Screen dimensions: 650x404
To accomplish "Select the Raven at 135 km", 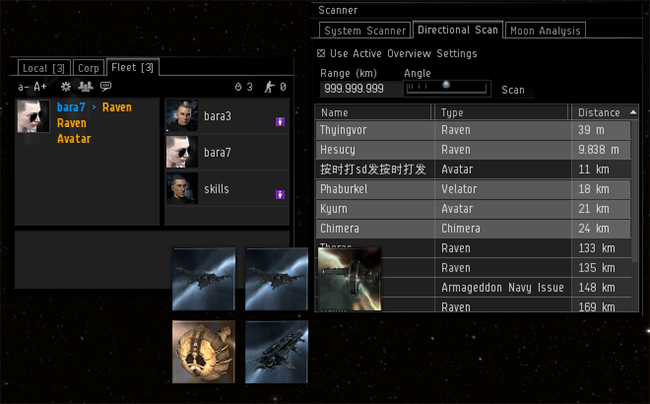I will (x=473, y=268).
